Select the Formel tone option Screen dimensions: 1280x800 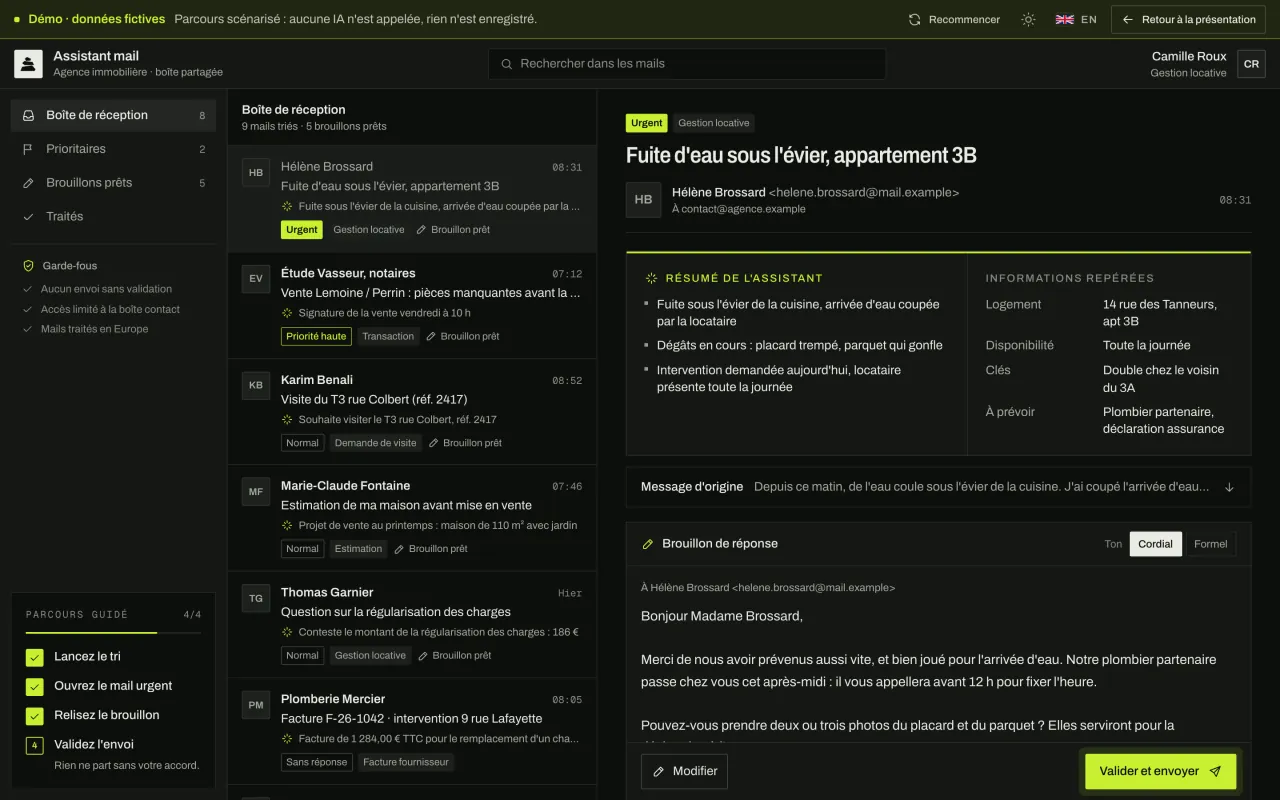1210,544
